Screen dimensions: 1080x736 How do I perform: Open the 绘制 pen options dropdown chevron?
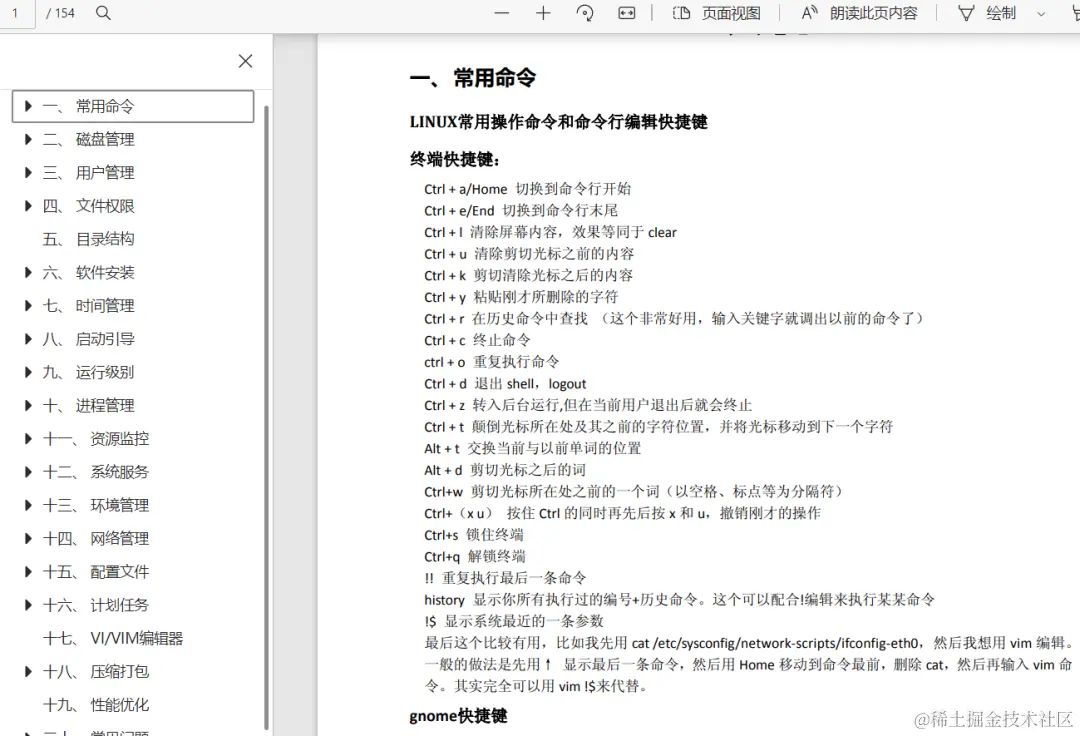coord(1040,14)
